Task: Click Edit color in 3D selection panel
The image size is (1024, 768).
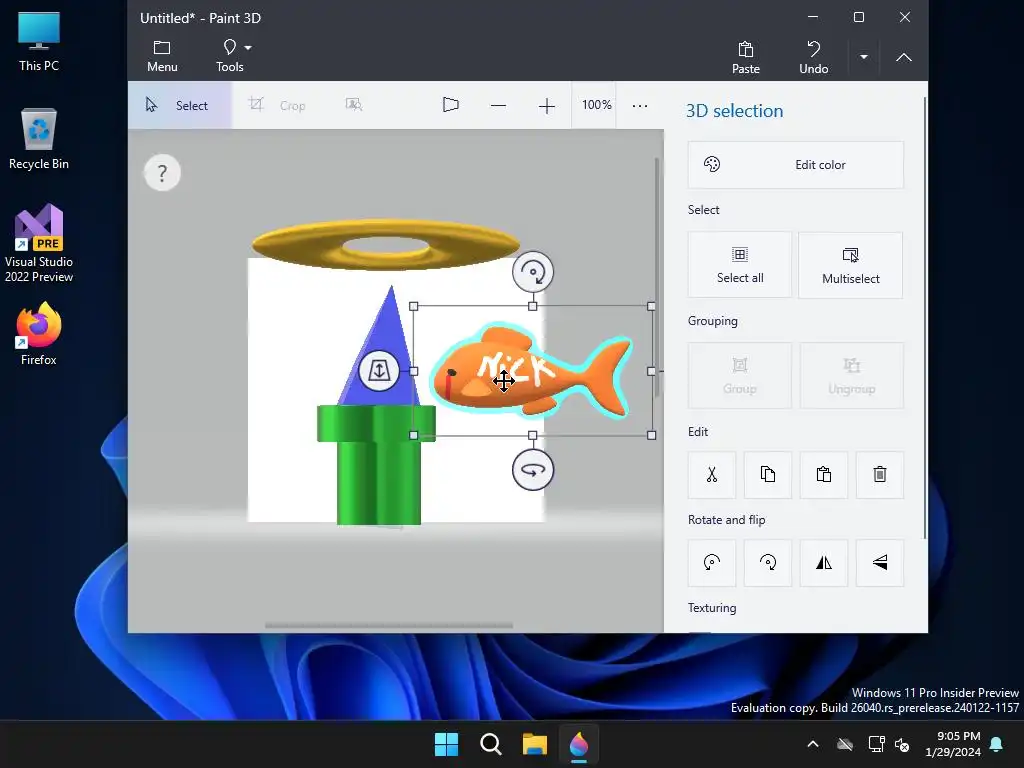Action: 795,165
